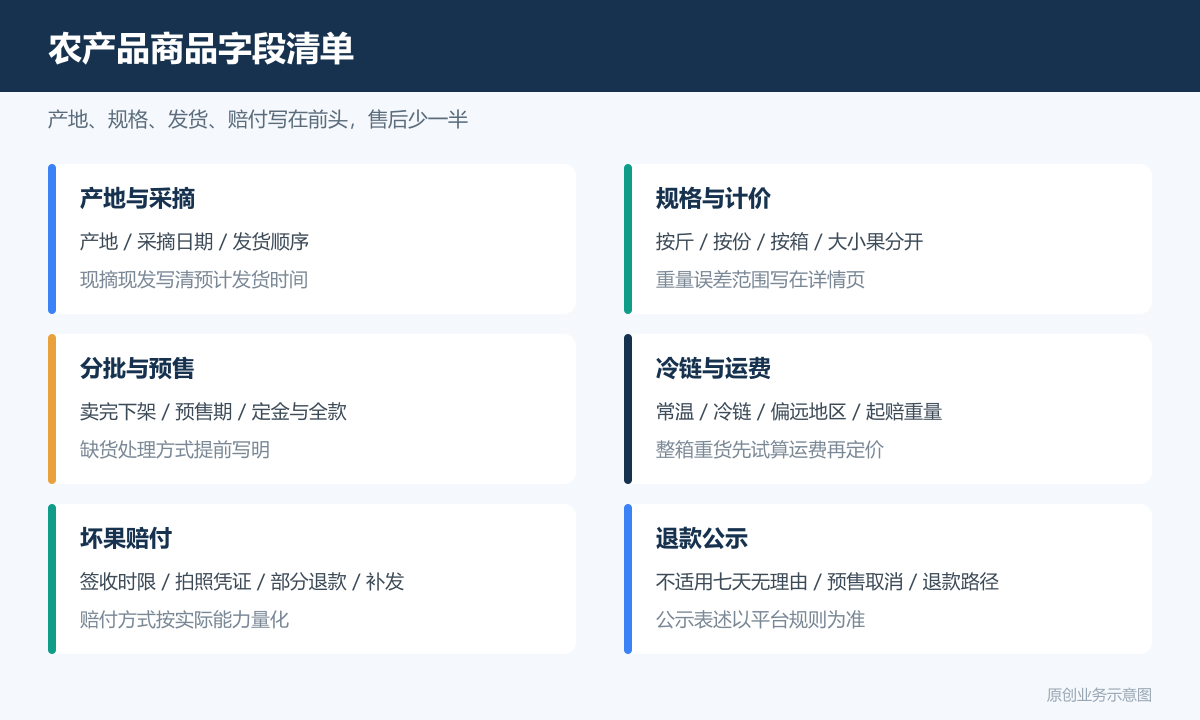Select the 退款公示 card heading
This screenshot has width=1200, height=720.
coord(702,539)
